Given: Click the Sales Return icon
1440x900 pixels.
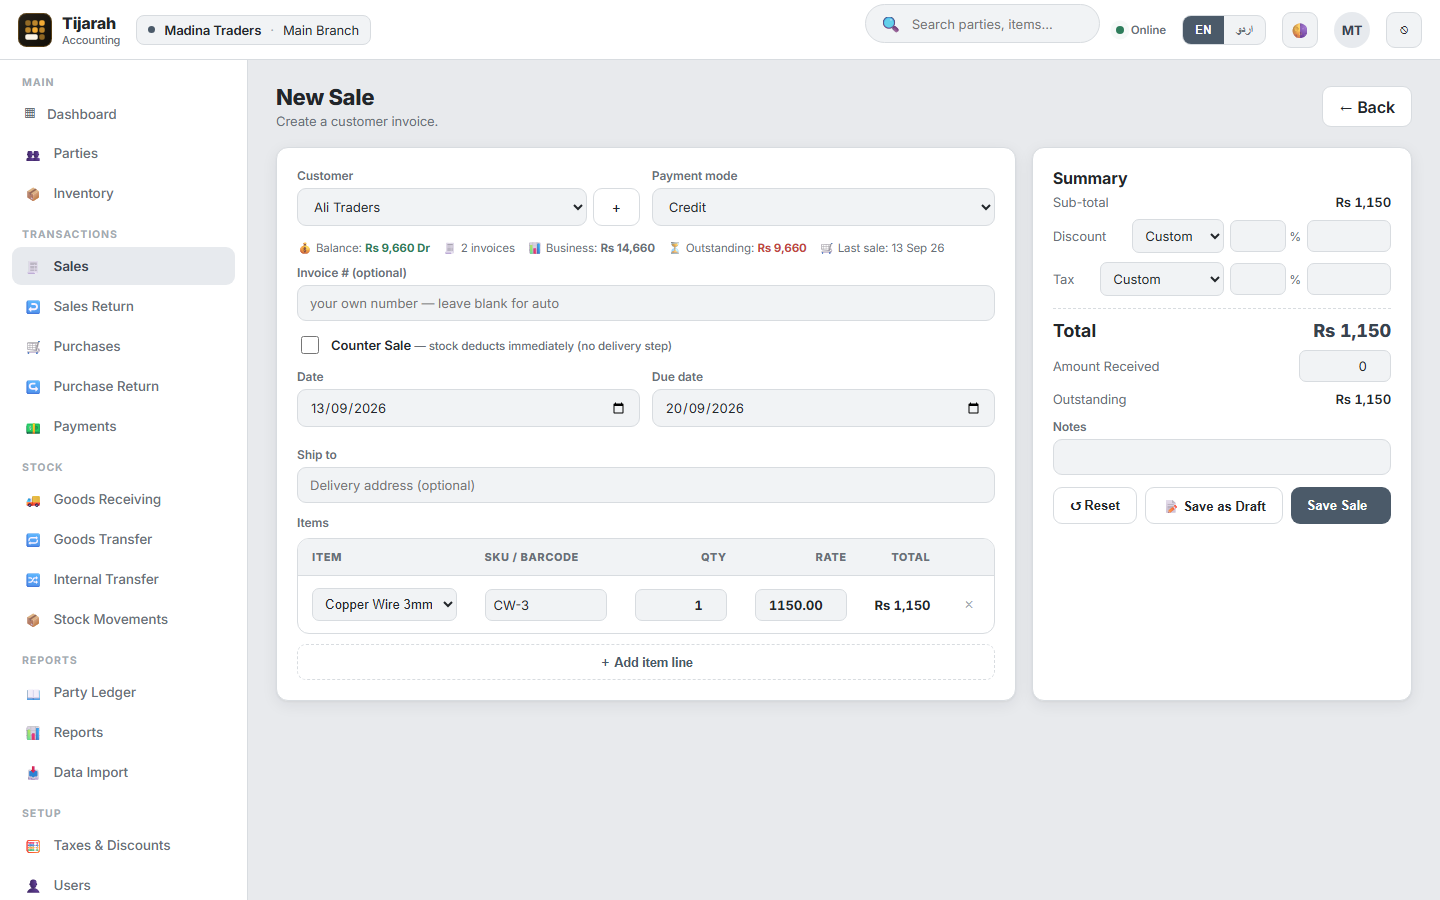Looking at the screenshot, I should pyautogui.click(x=33, y=307).
